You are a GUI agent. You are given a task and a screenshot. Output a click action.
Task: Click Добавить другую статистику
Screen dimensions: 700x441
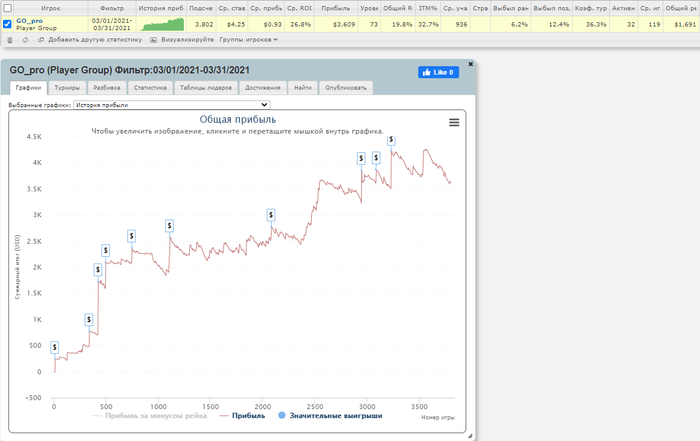95,40
